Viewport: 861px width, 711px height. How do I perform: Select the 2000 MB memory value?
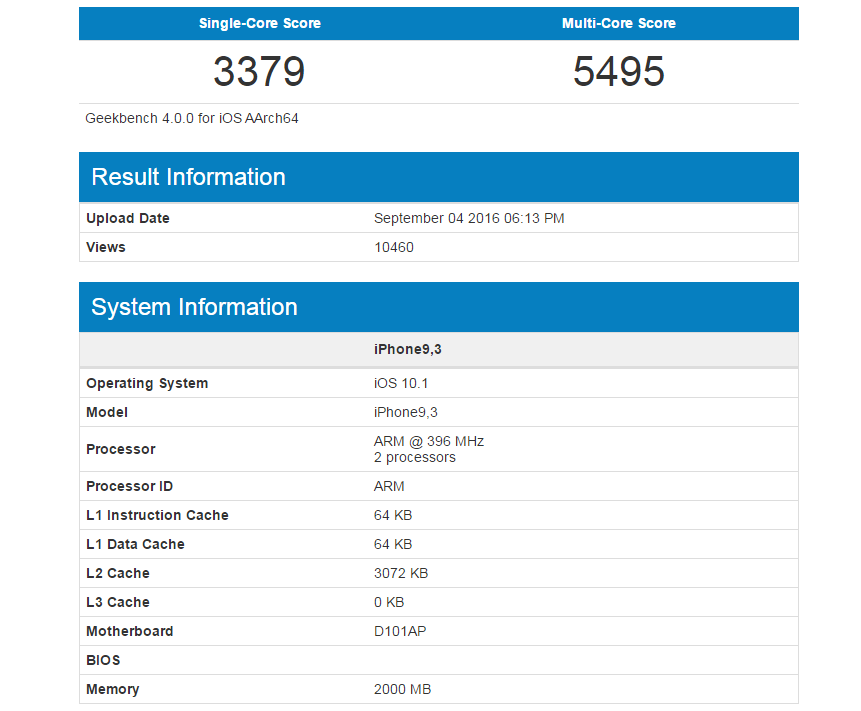click(x=402, y=690)
